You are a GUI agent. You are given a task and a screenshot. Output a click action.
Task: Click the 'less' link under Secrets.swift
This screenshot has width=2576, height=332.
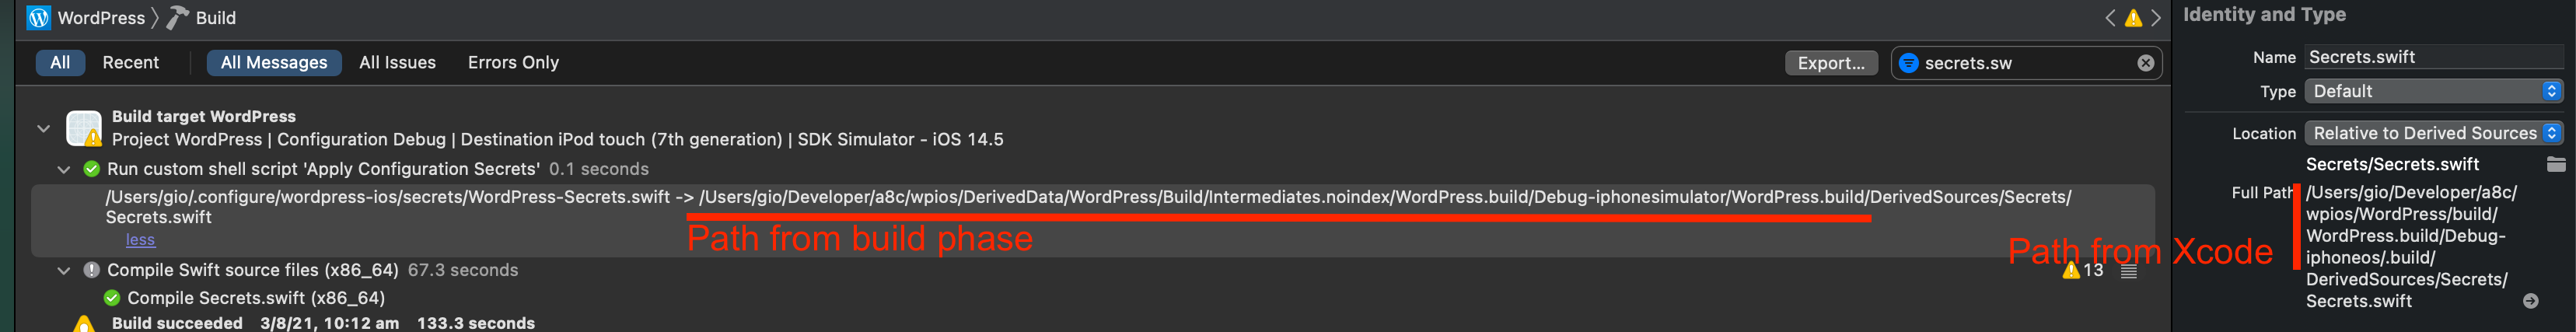click(x=140, y=240)
